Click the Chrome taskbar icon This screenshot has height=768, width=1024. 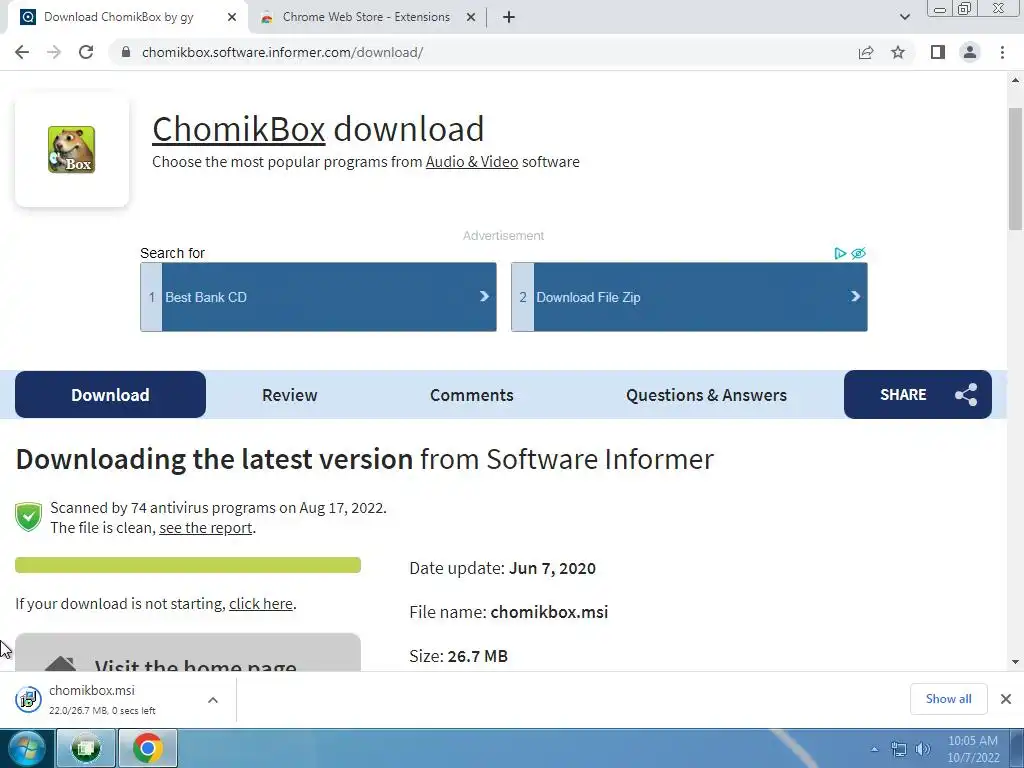click(x=148, y=748)
